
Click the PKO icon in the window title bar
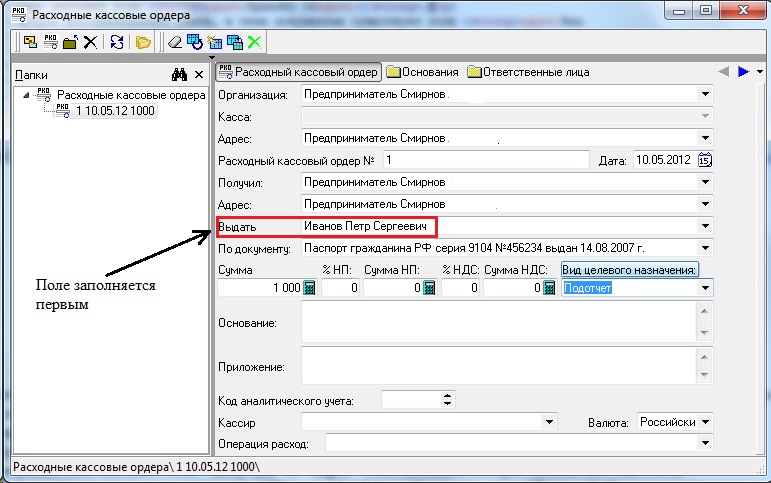coord(19,14)
